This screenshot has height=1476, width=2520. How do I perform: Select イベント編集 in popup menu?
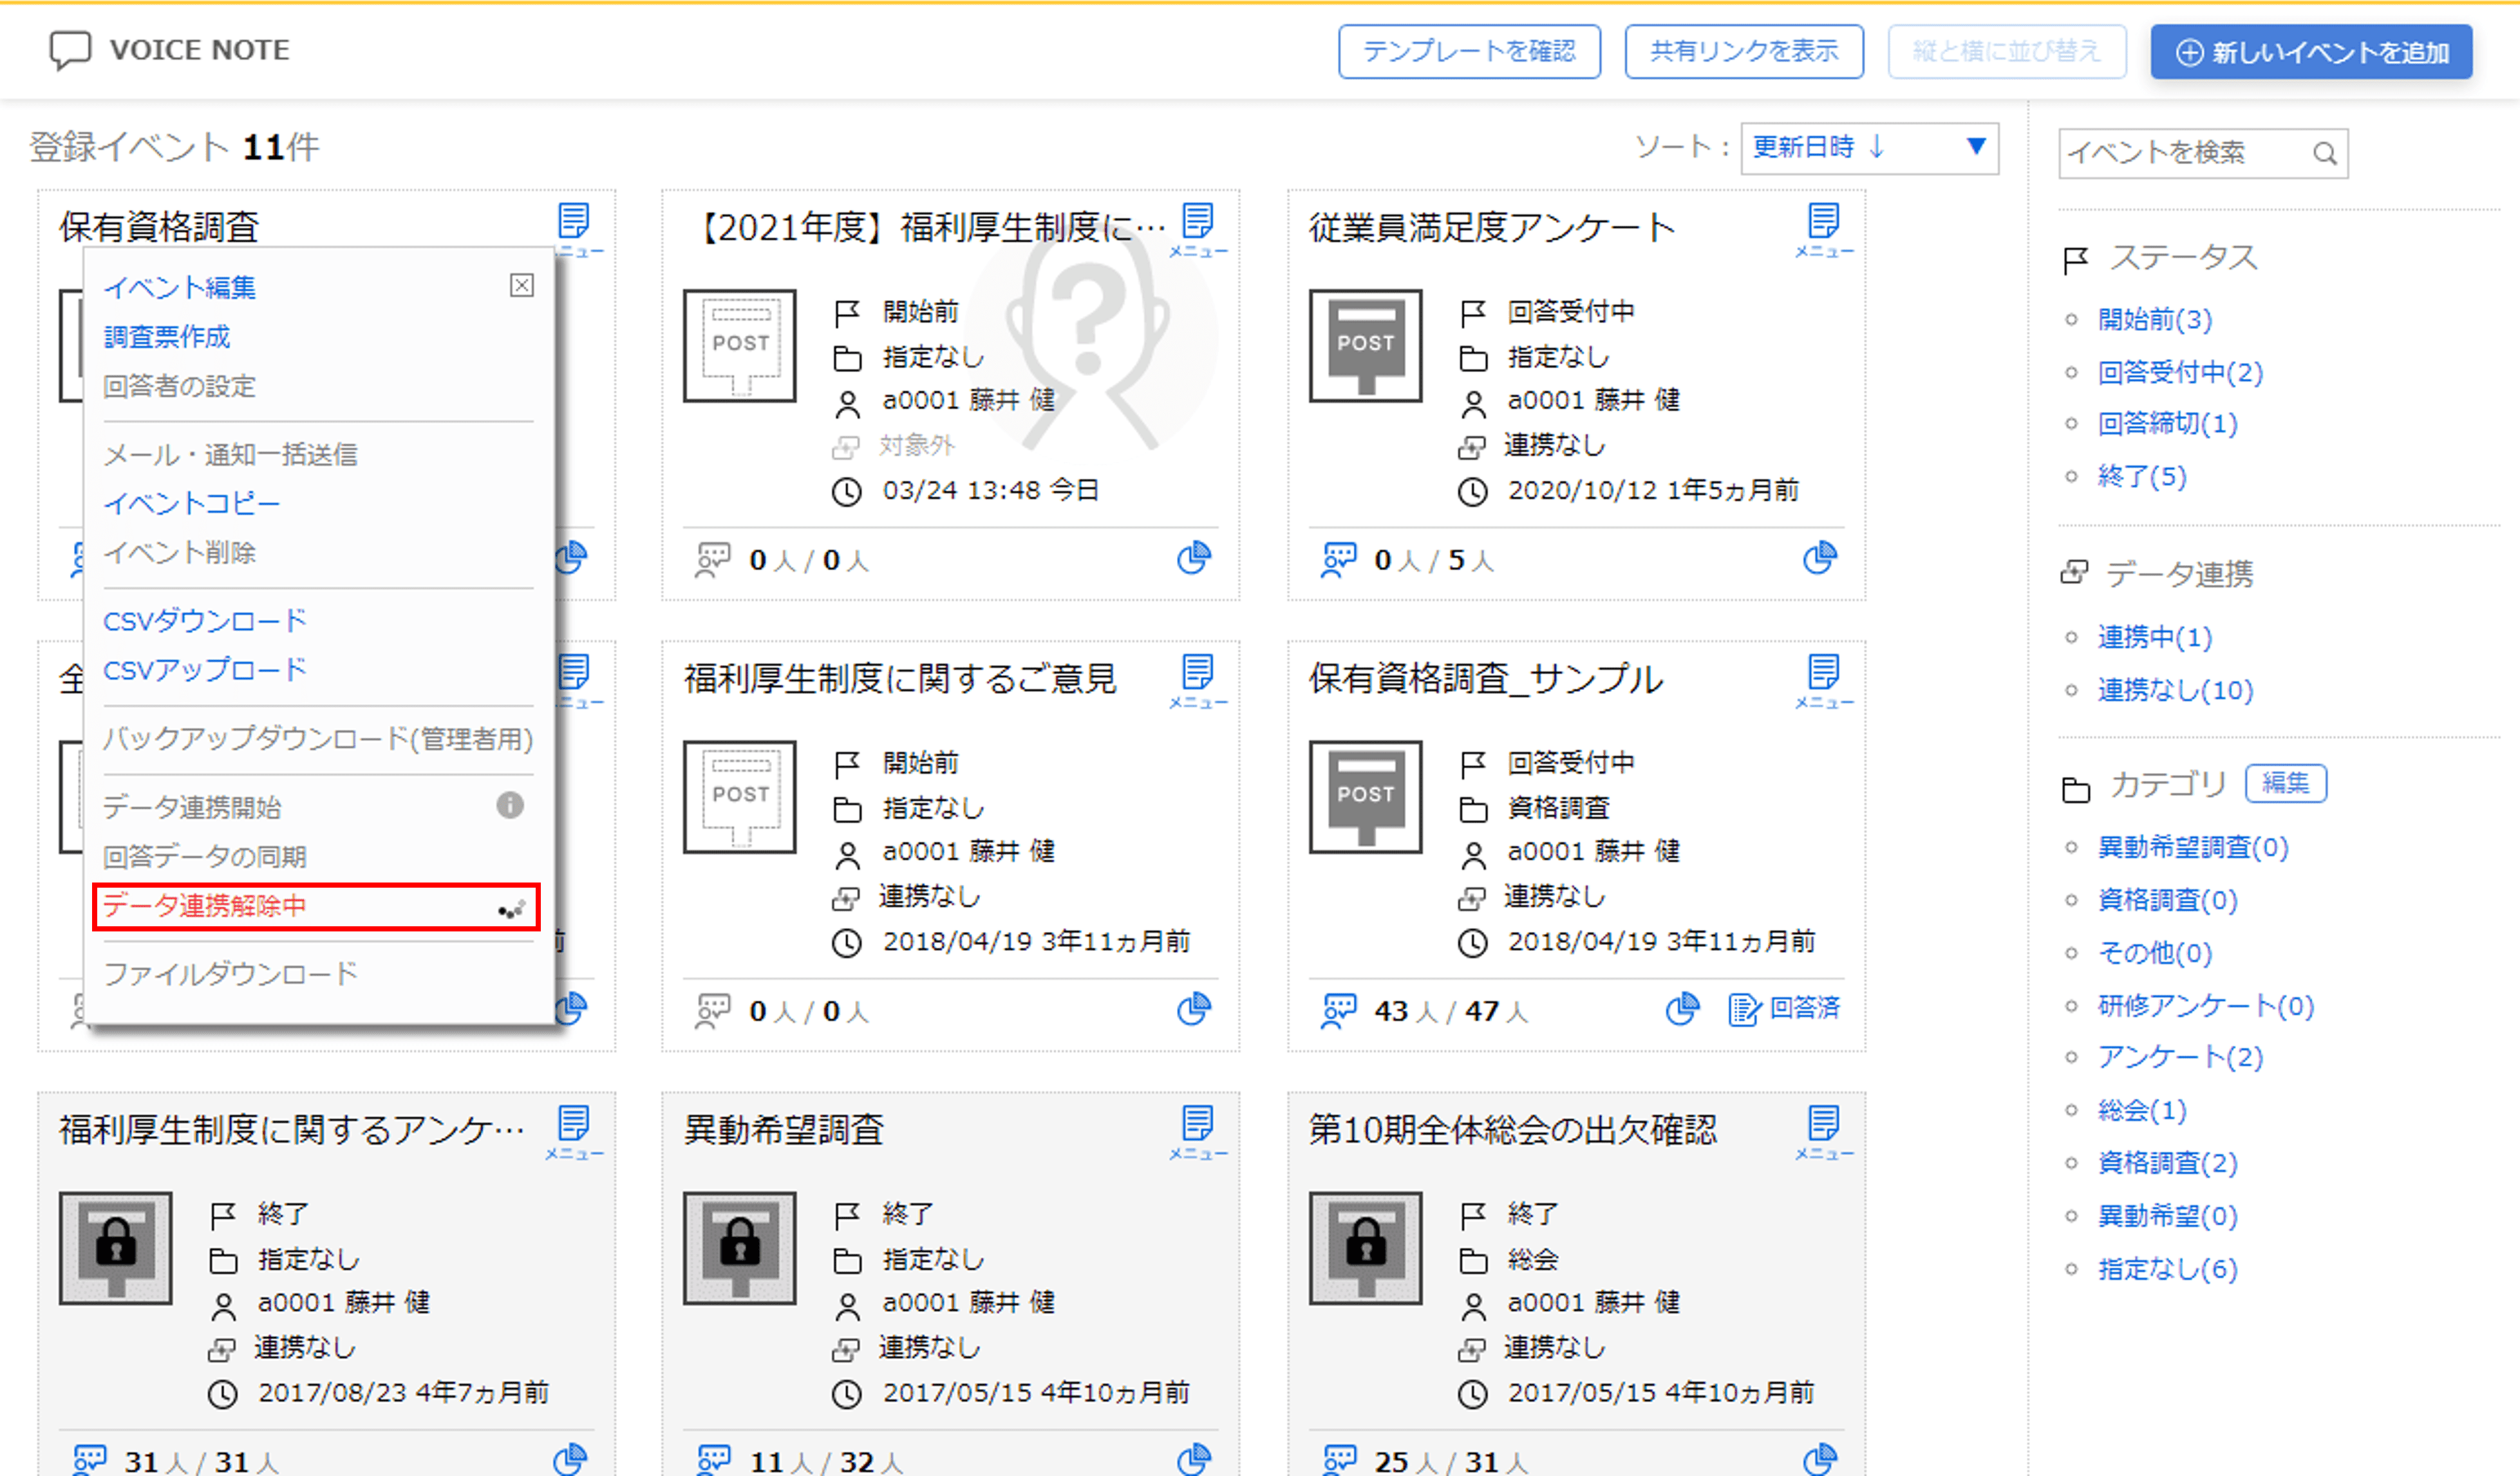tap(180, 288)
